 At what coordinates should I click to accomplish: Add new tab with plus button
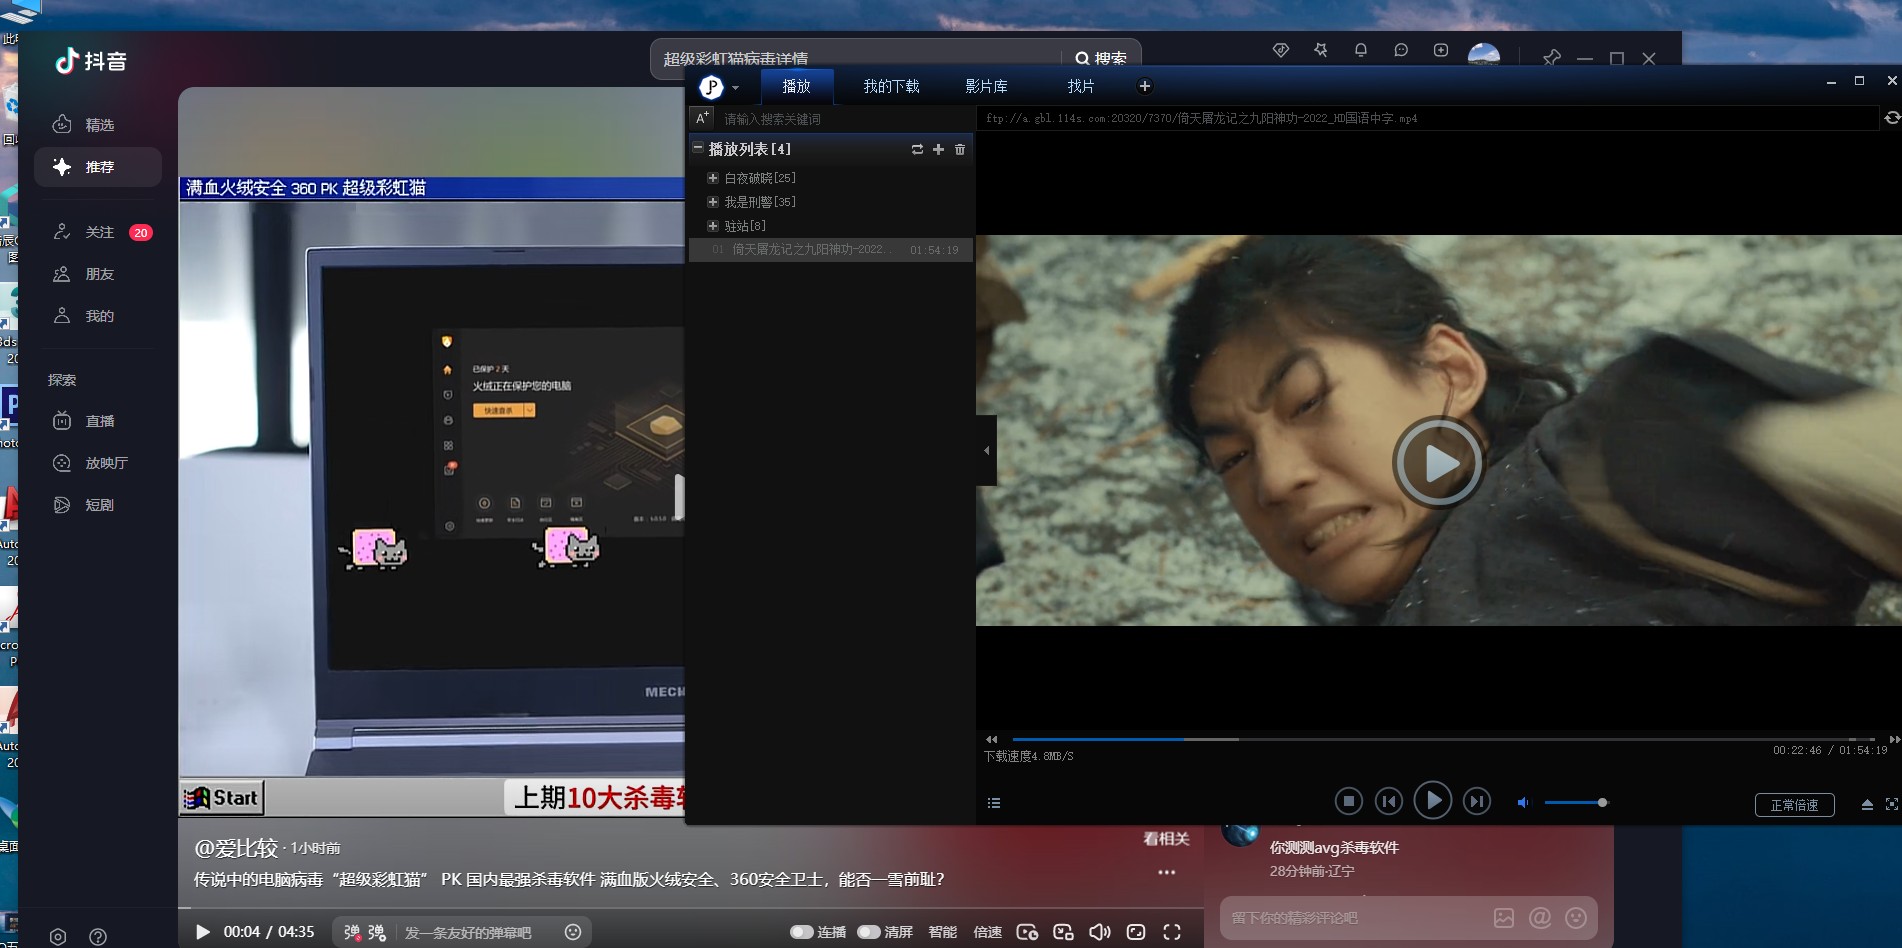(1145, 86)
